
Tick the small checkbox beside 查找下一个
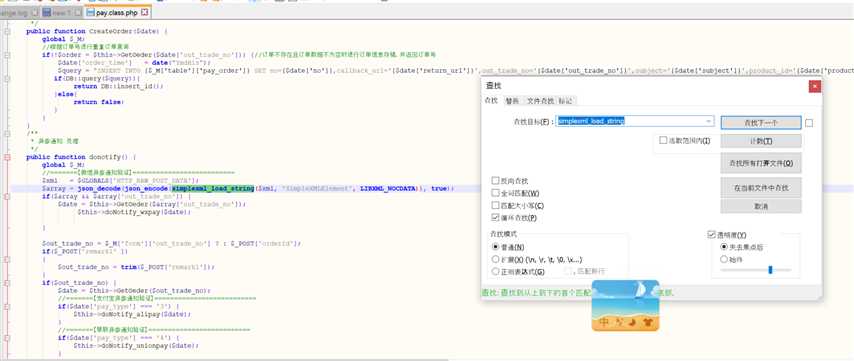809,123
